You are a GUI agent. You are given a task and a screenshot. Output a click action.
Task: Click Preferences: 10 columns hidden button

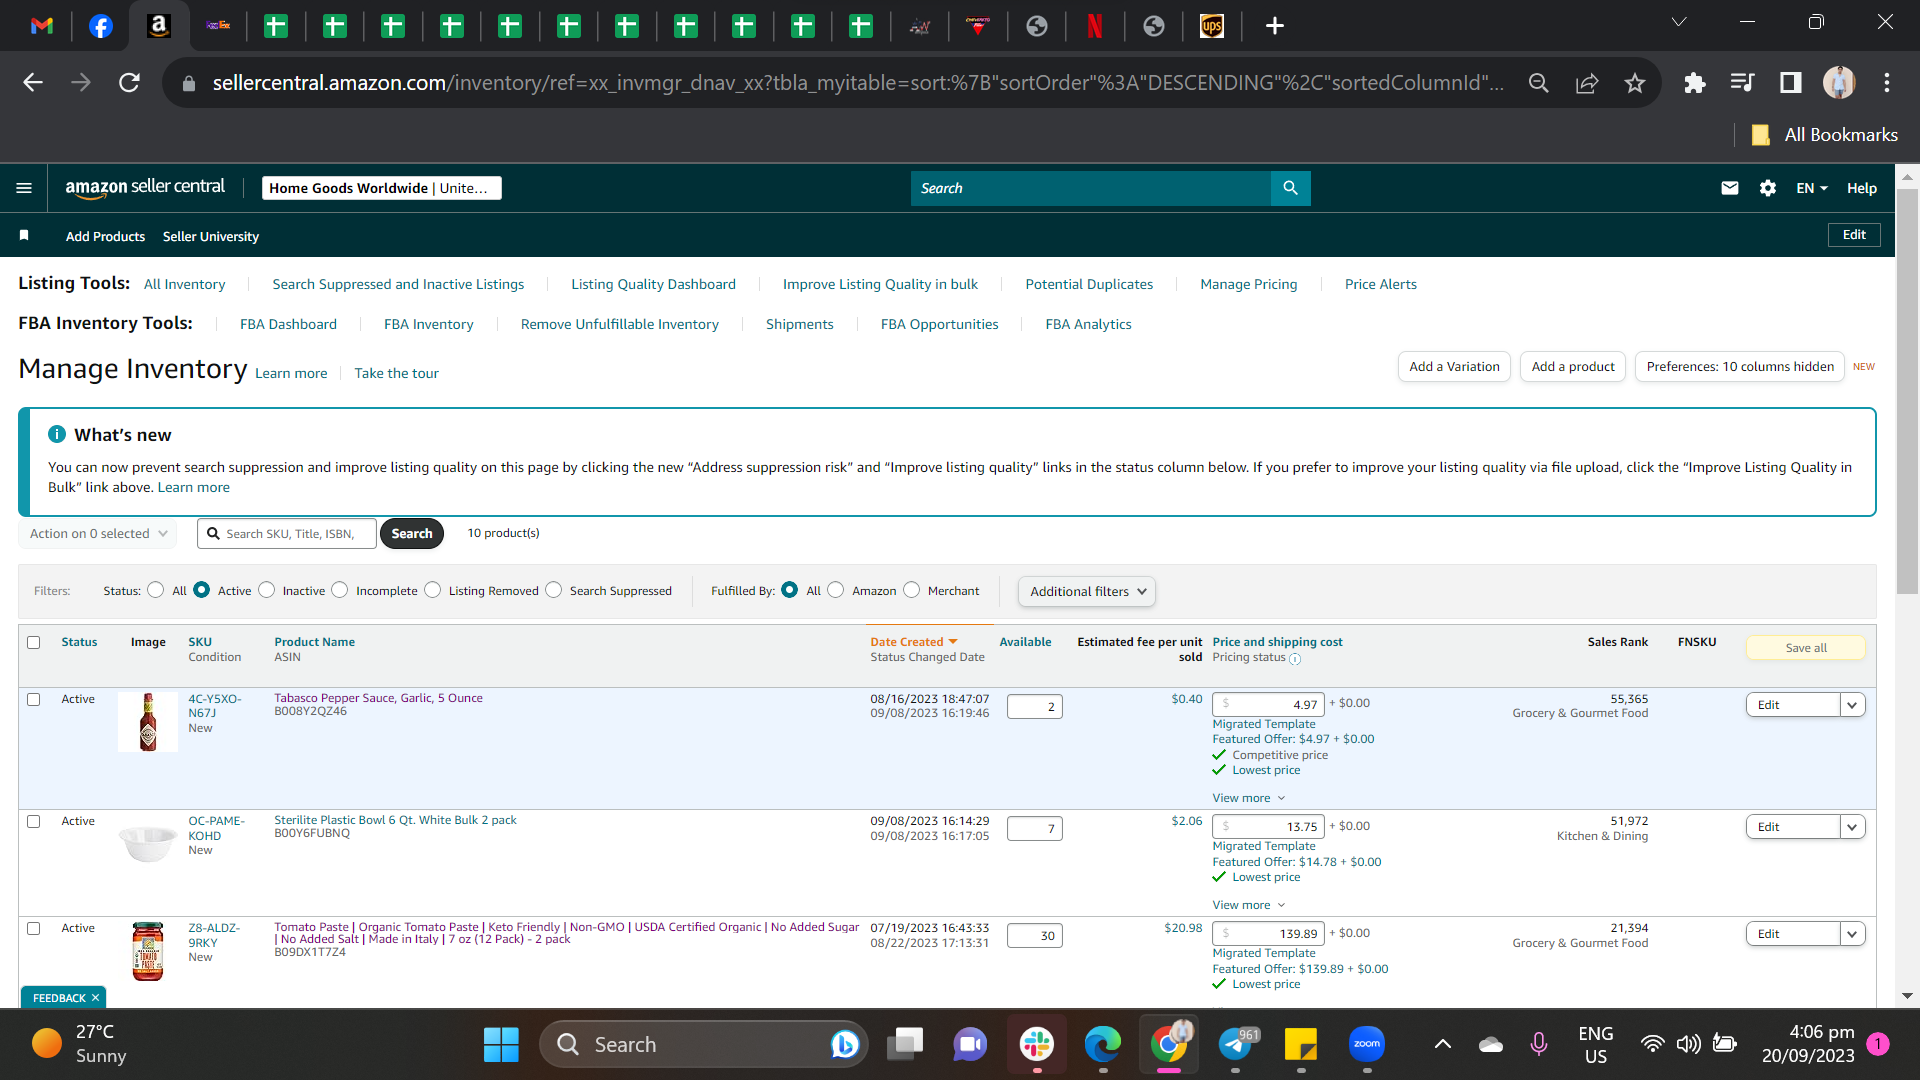[x=1740, y=367]
